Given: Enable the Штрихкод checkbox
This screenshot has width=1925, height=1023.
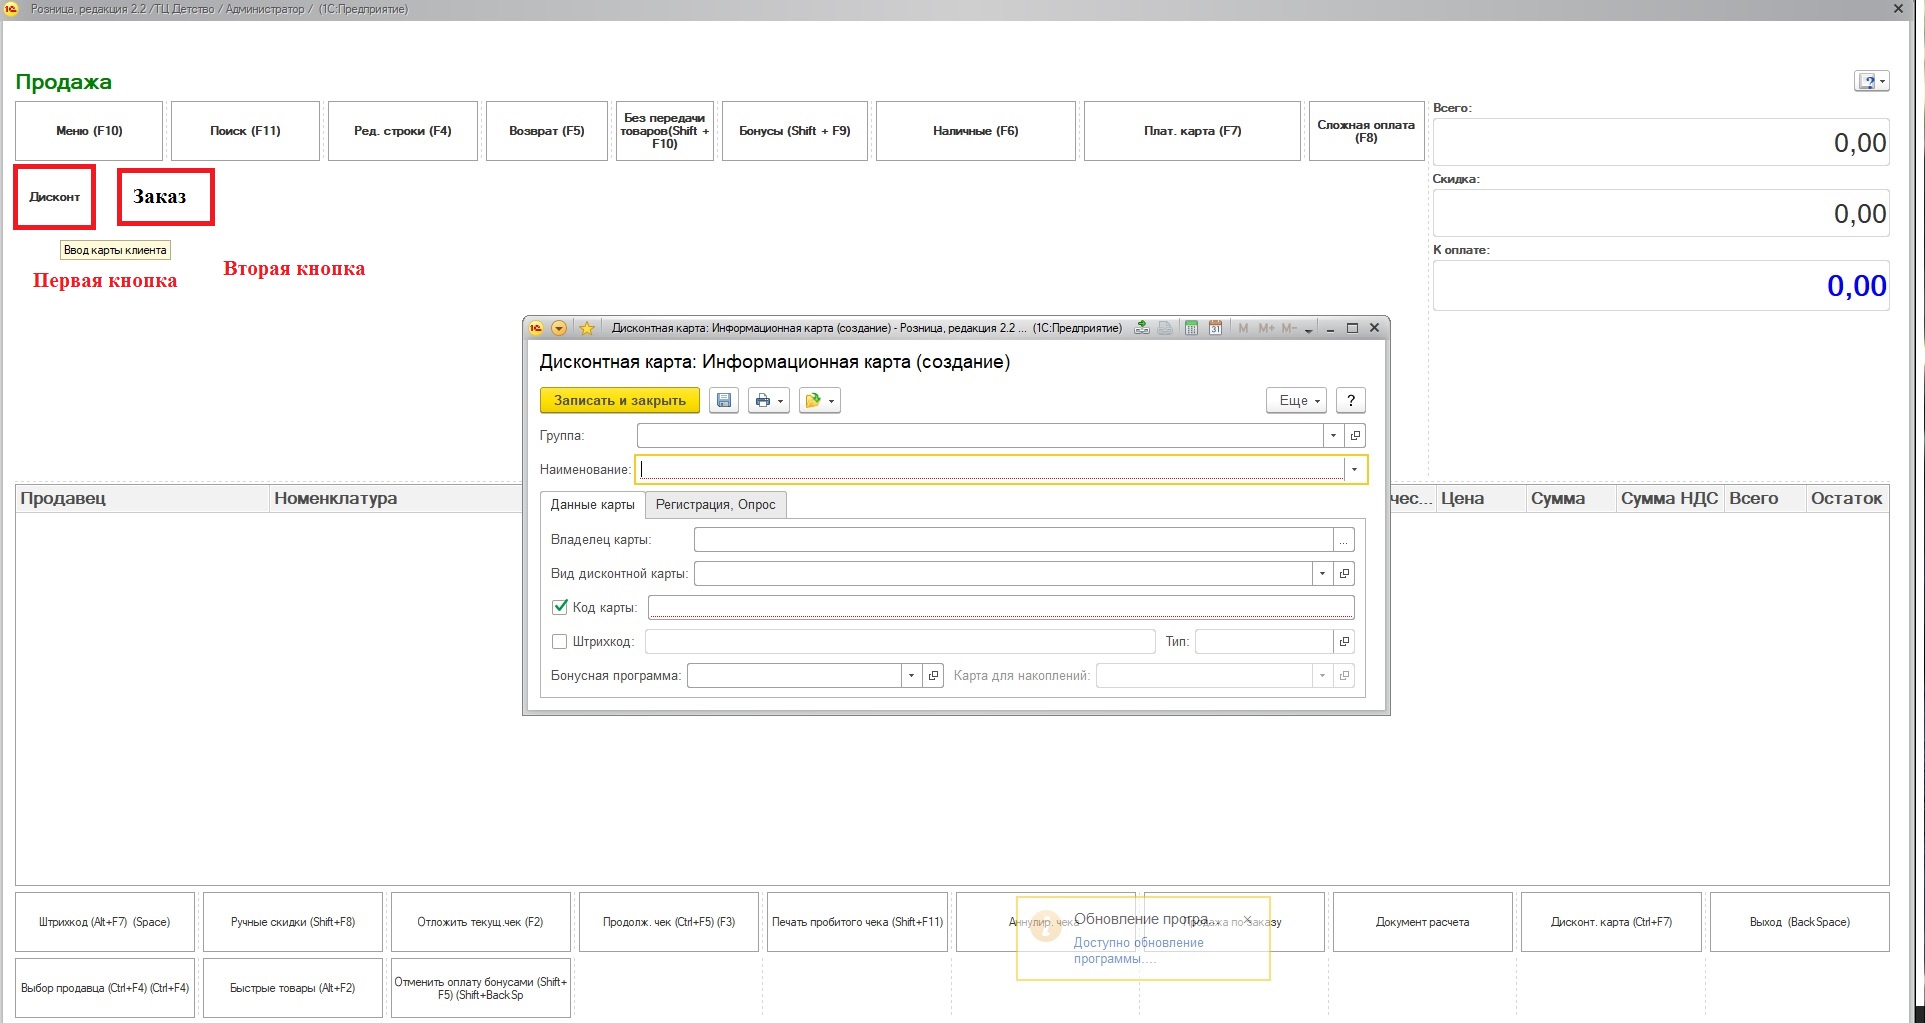Looking at the screenshot, I should pos(560,642).
